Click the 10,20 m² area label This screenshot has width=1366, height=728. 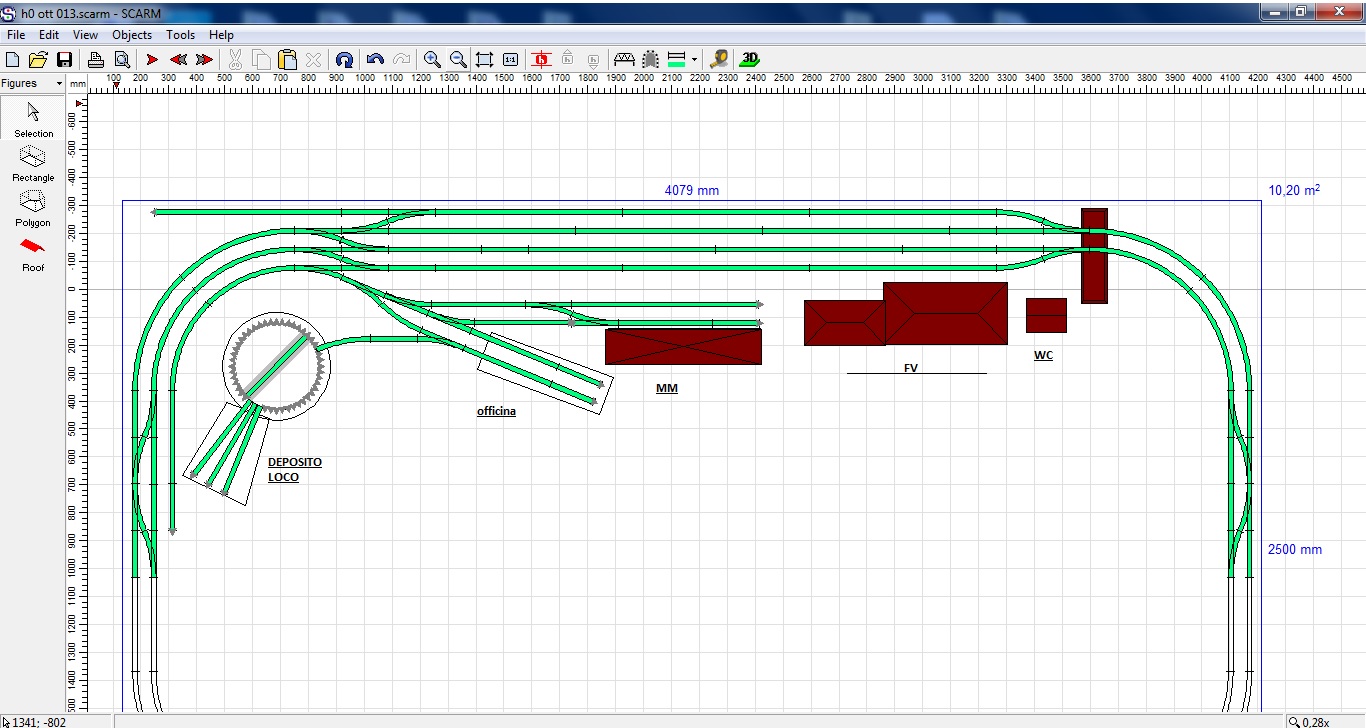point(1294,190)
